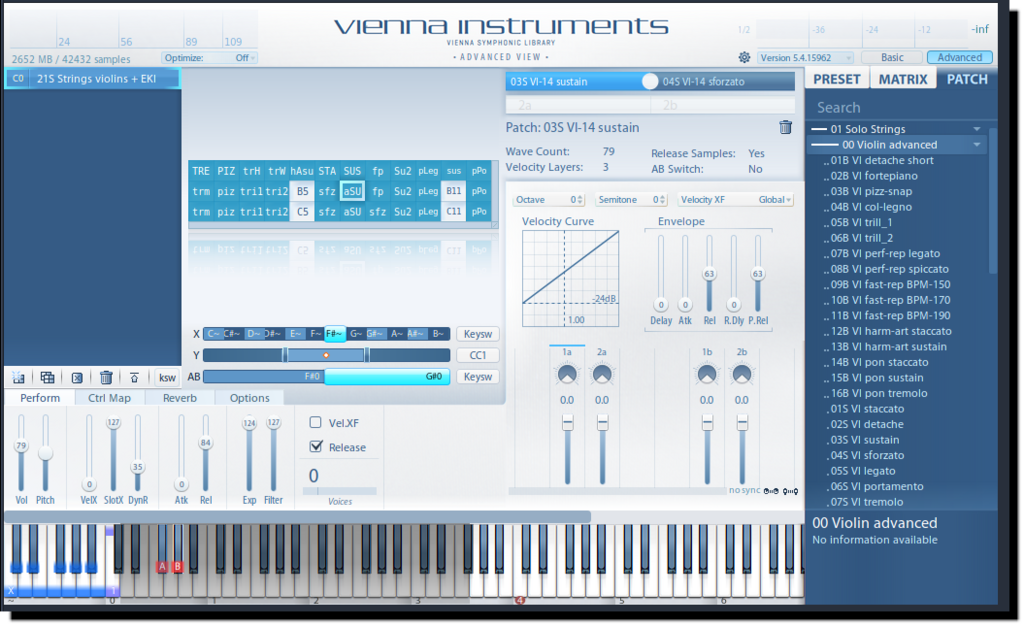Click the Vol slider in the Perform tab

(21, 454)
